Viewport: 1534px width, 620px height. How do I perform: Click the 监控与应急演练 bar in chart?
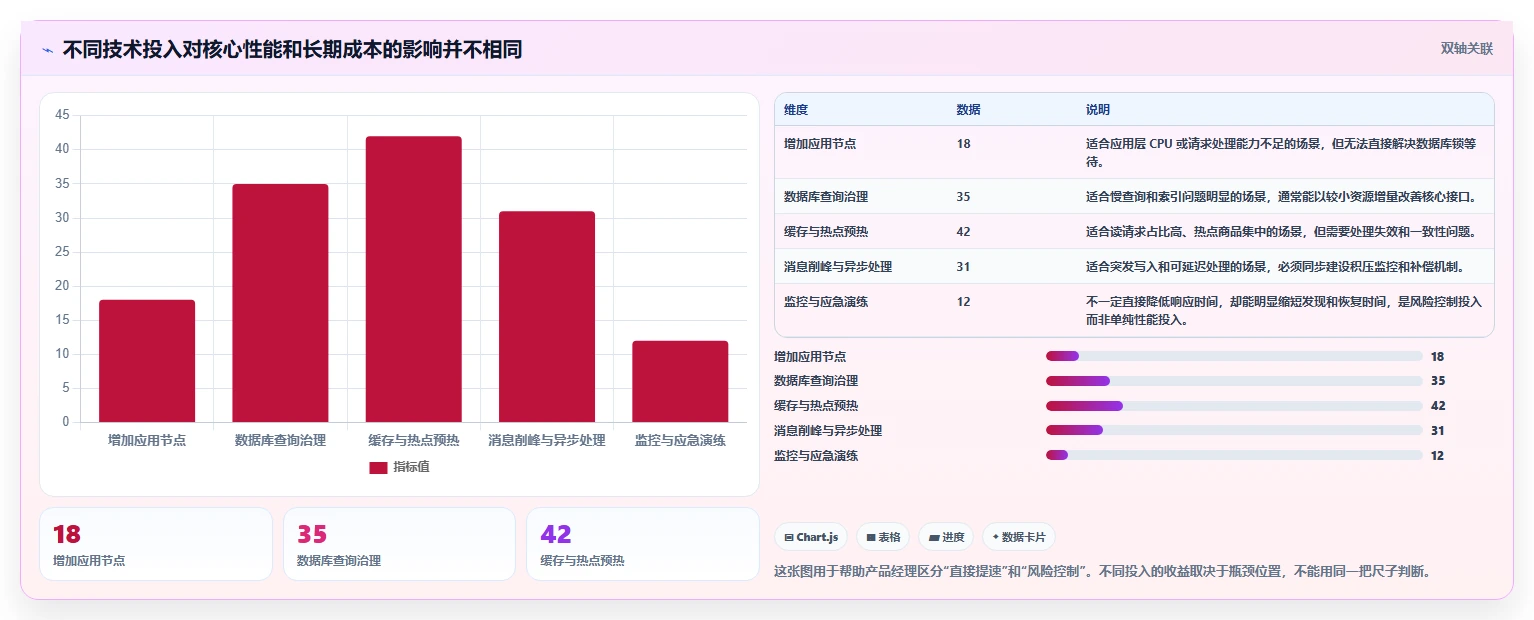click(680, 381)
